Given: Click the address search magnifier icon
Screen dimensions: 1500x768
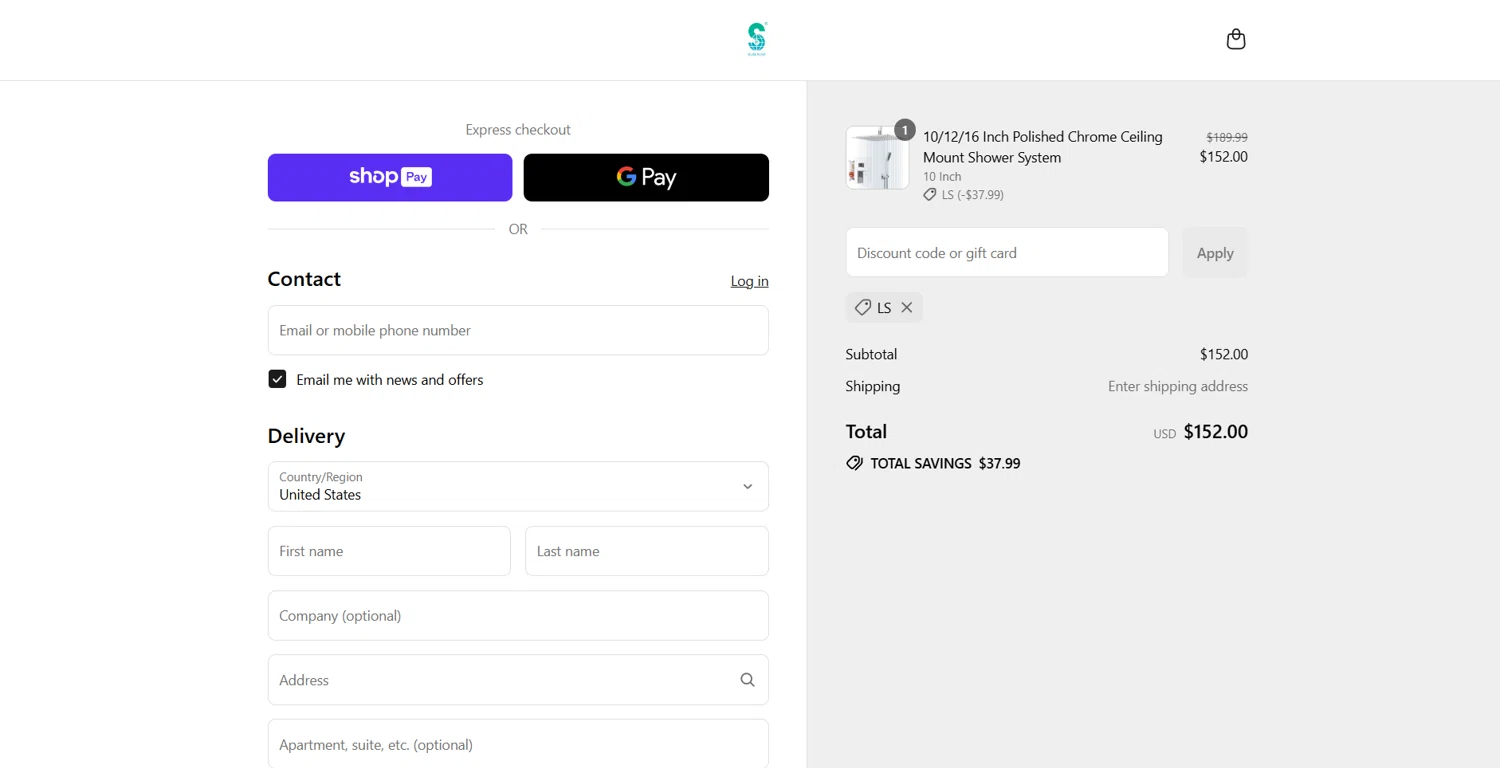Looking at the screenshot, I should (747, 680).
